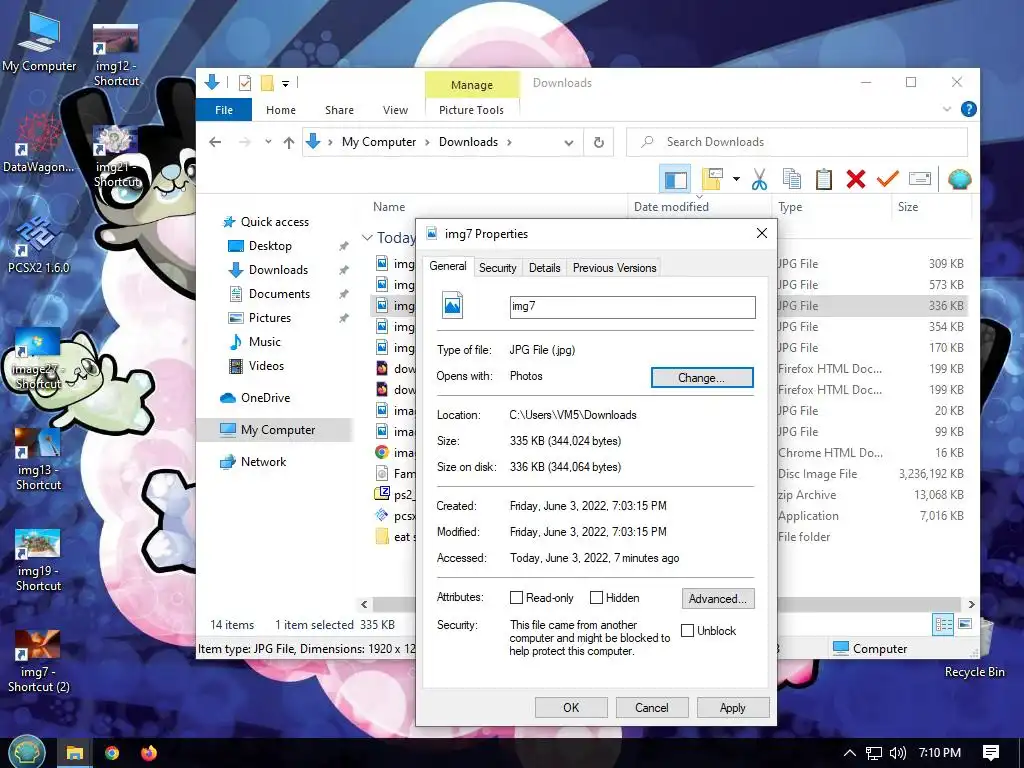
Task: Collapse the Today group in file list
Action: pos(367,238)
